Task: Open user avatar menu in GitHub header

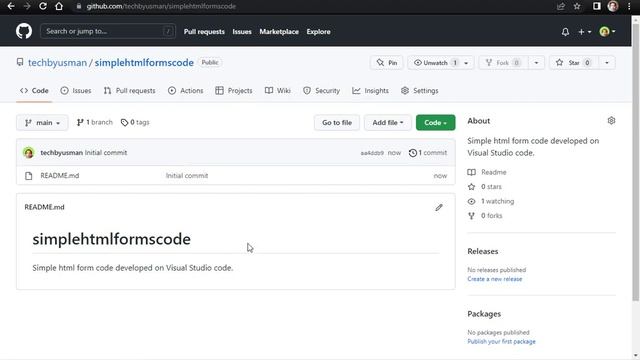Action: coord(607,31)
